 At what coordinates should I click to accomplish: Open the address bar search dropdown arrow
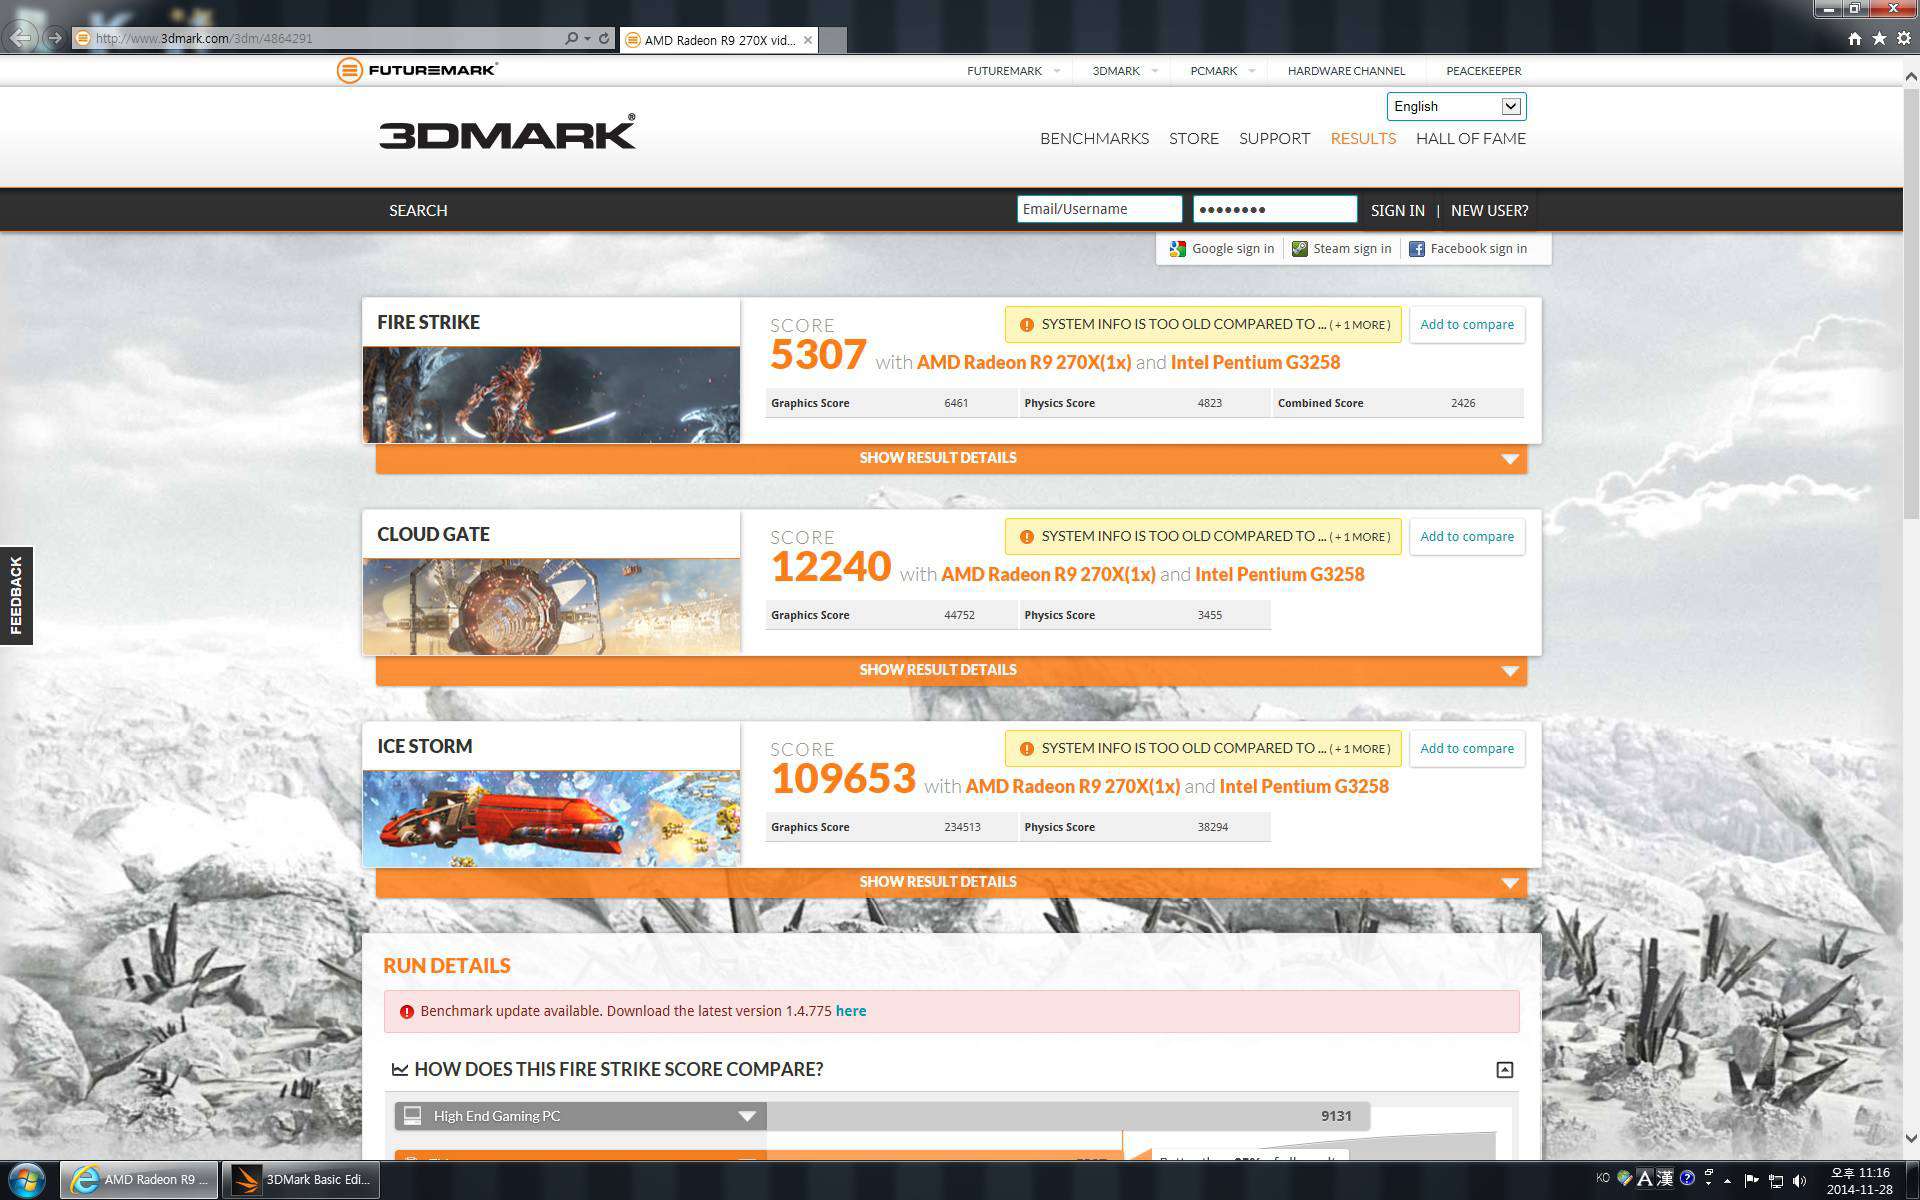pyautogui.click(x=587, y=39)
